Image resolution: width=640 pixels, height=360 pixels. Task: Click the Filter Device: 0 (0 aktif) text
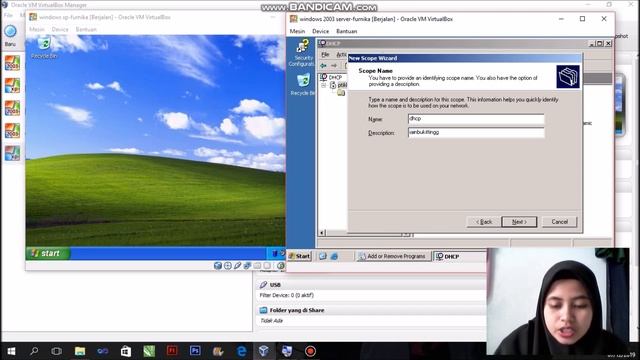(x=287, y=295)
